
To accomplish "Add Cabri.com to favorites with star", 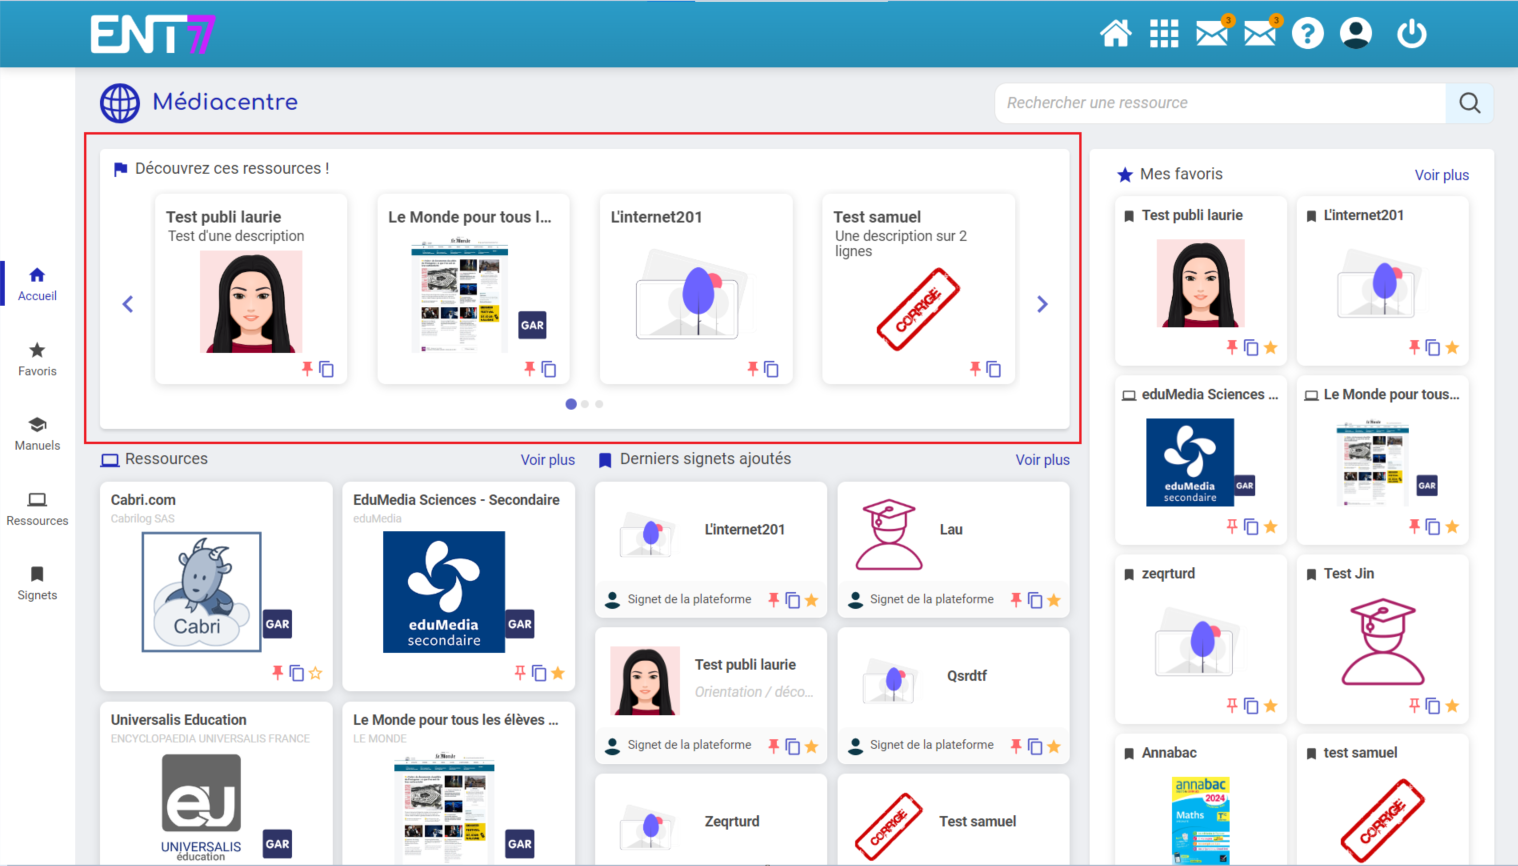I will tap(316, 673).
